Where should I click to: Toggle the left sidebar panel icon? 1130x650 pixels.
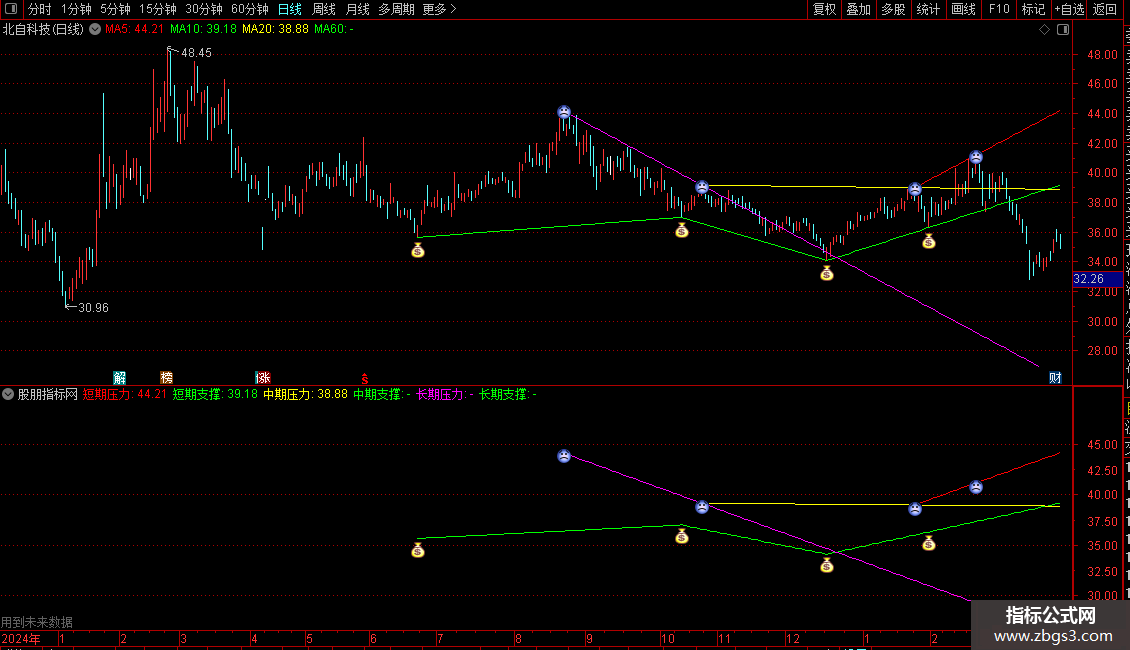[11, 9]
